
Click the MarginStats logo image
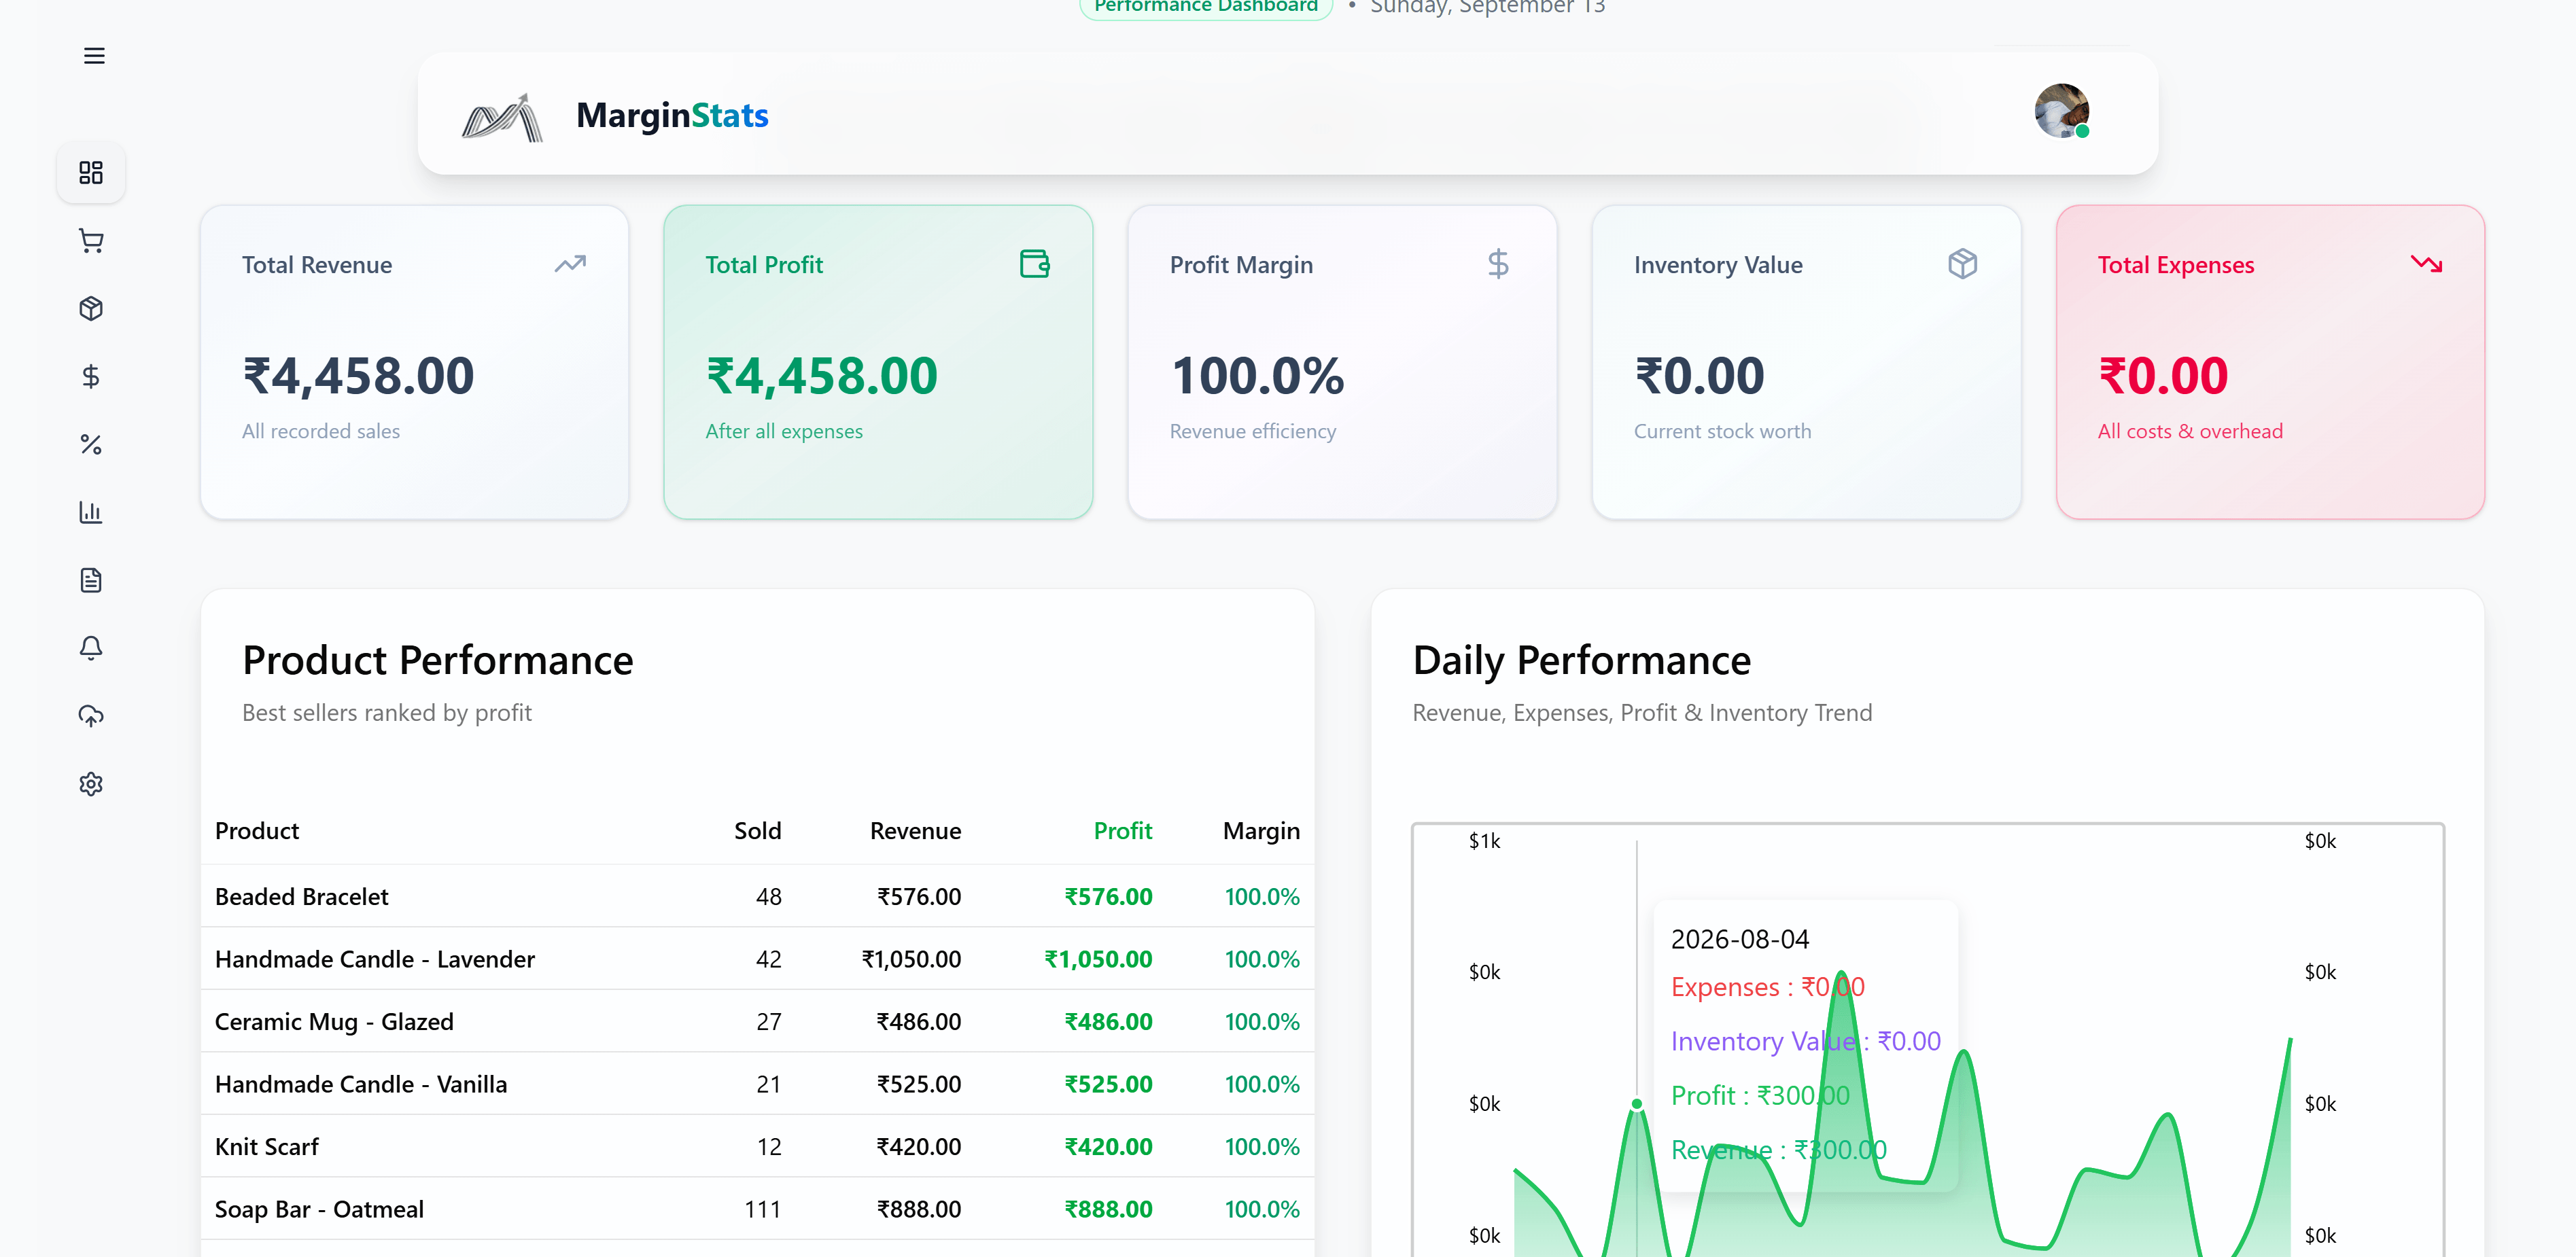click(502, 117)
